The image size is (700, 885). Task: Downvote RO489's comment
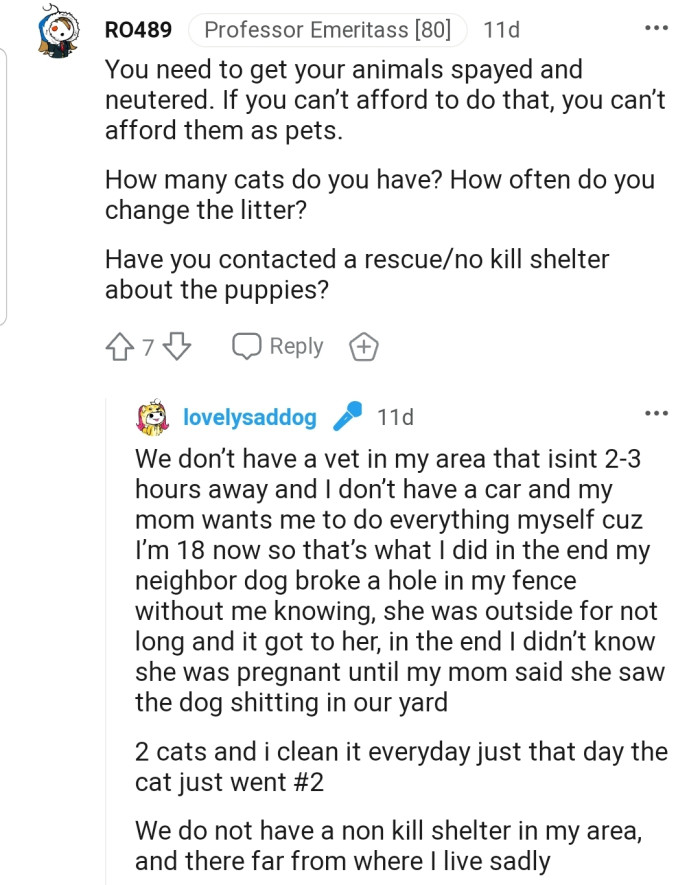click(177, 347)
